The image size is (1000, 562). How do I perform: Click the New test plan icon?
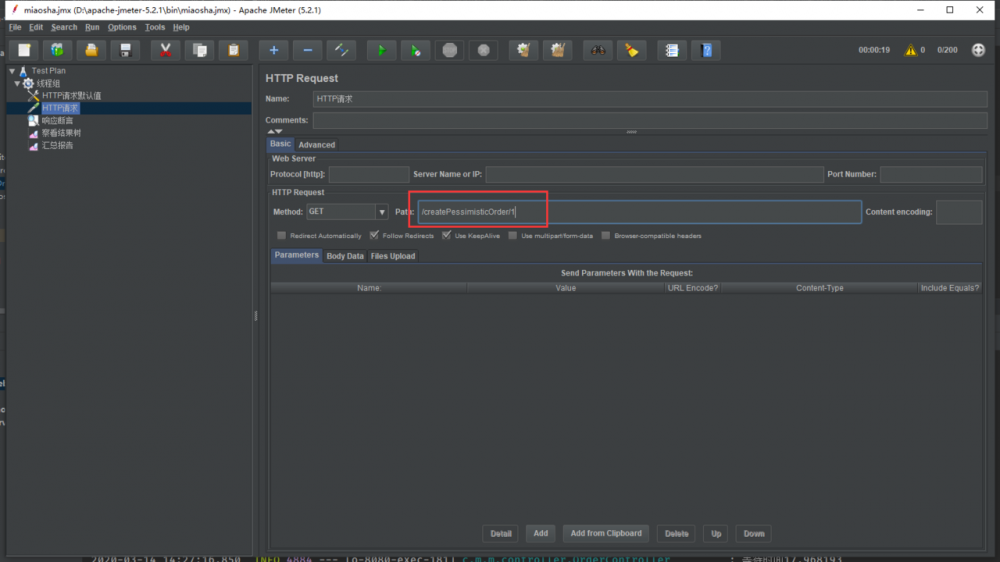(x=24, y=50)
